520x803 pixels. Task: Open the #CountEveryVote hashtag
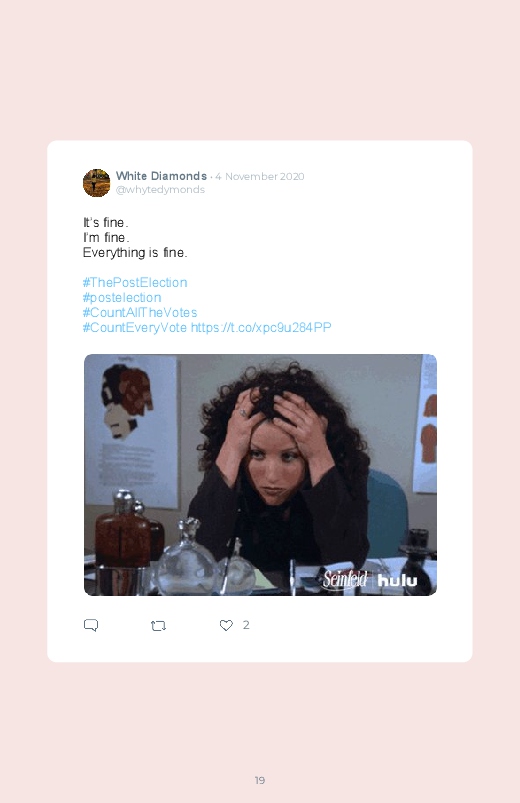[135, 327]
